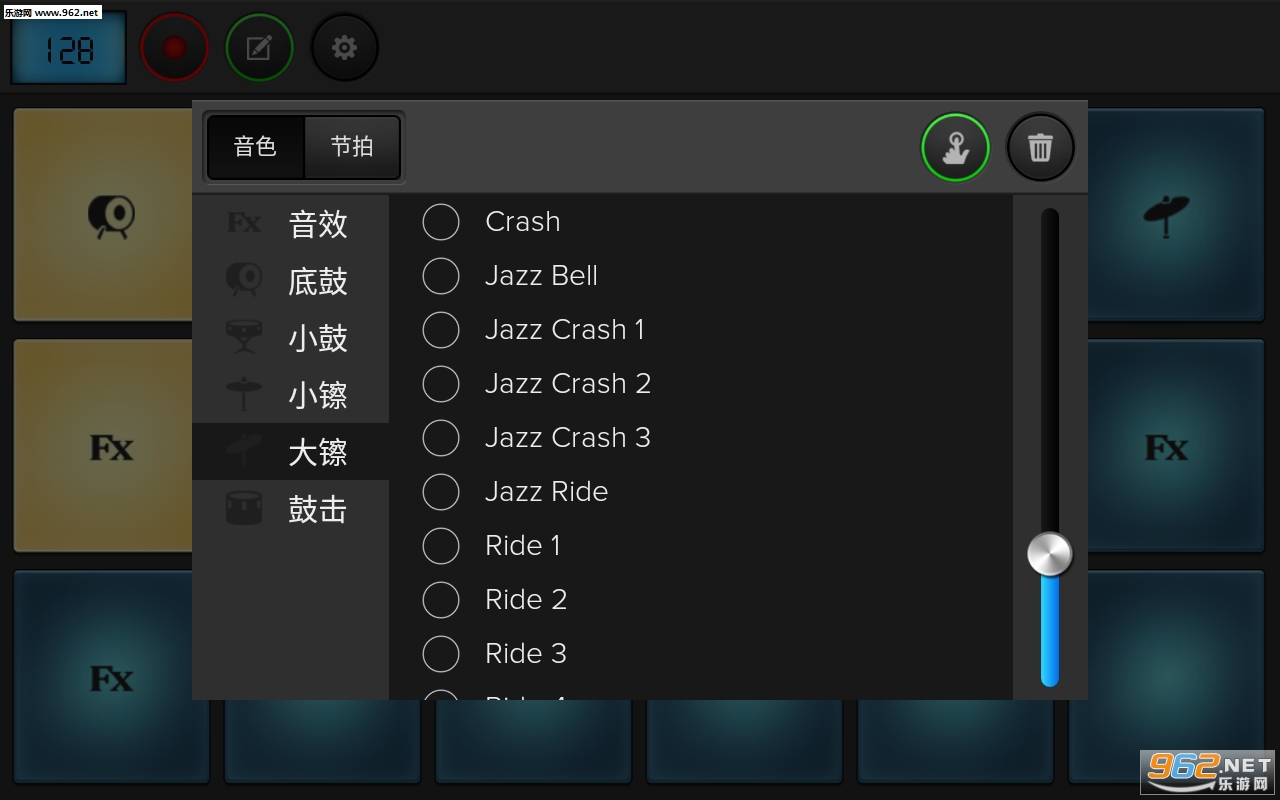Open the settings gear menu

pos(344,46)
